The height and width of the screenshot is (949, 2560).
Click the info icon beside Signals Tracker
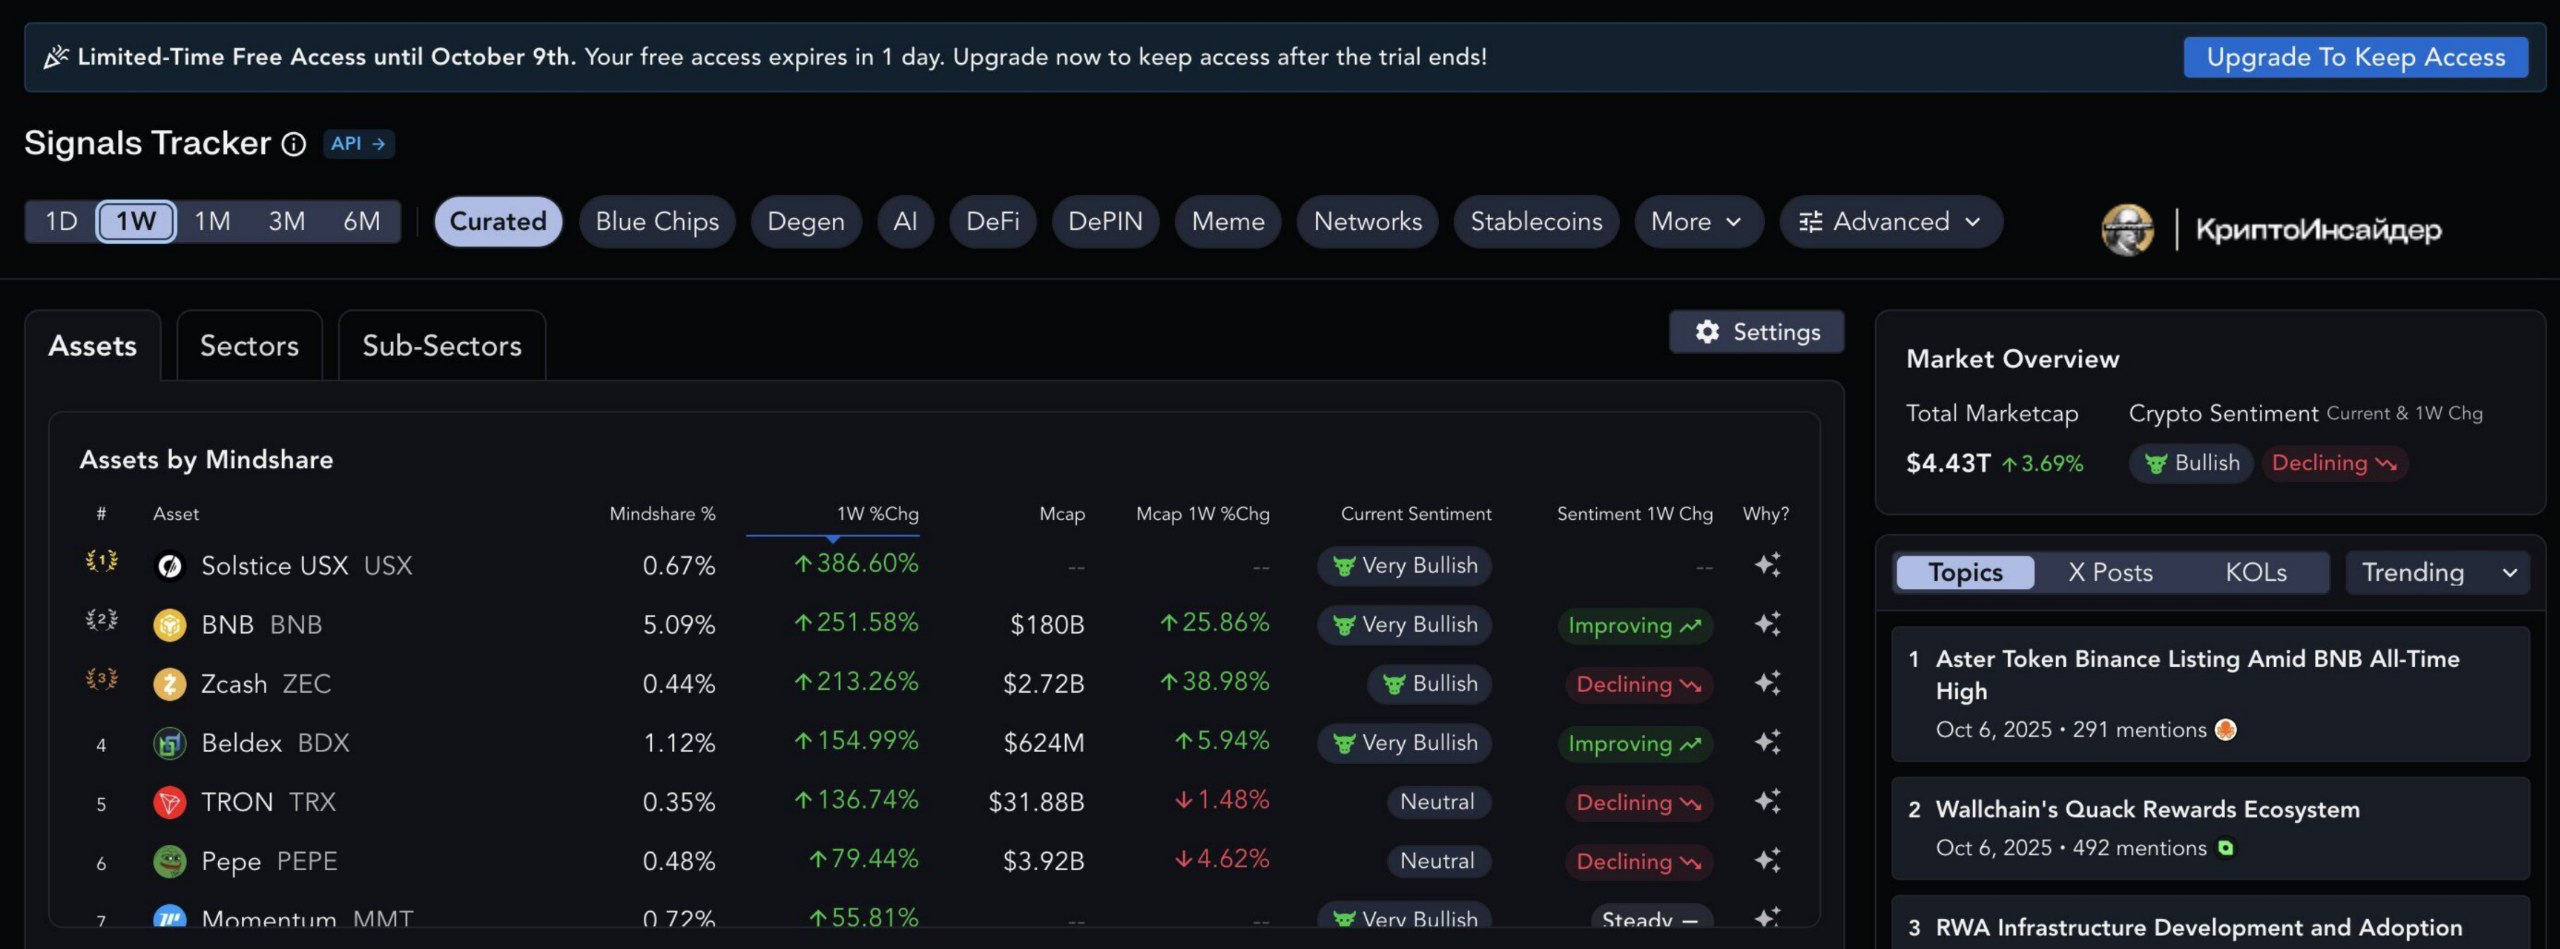293,145
